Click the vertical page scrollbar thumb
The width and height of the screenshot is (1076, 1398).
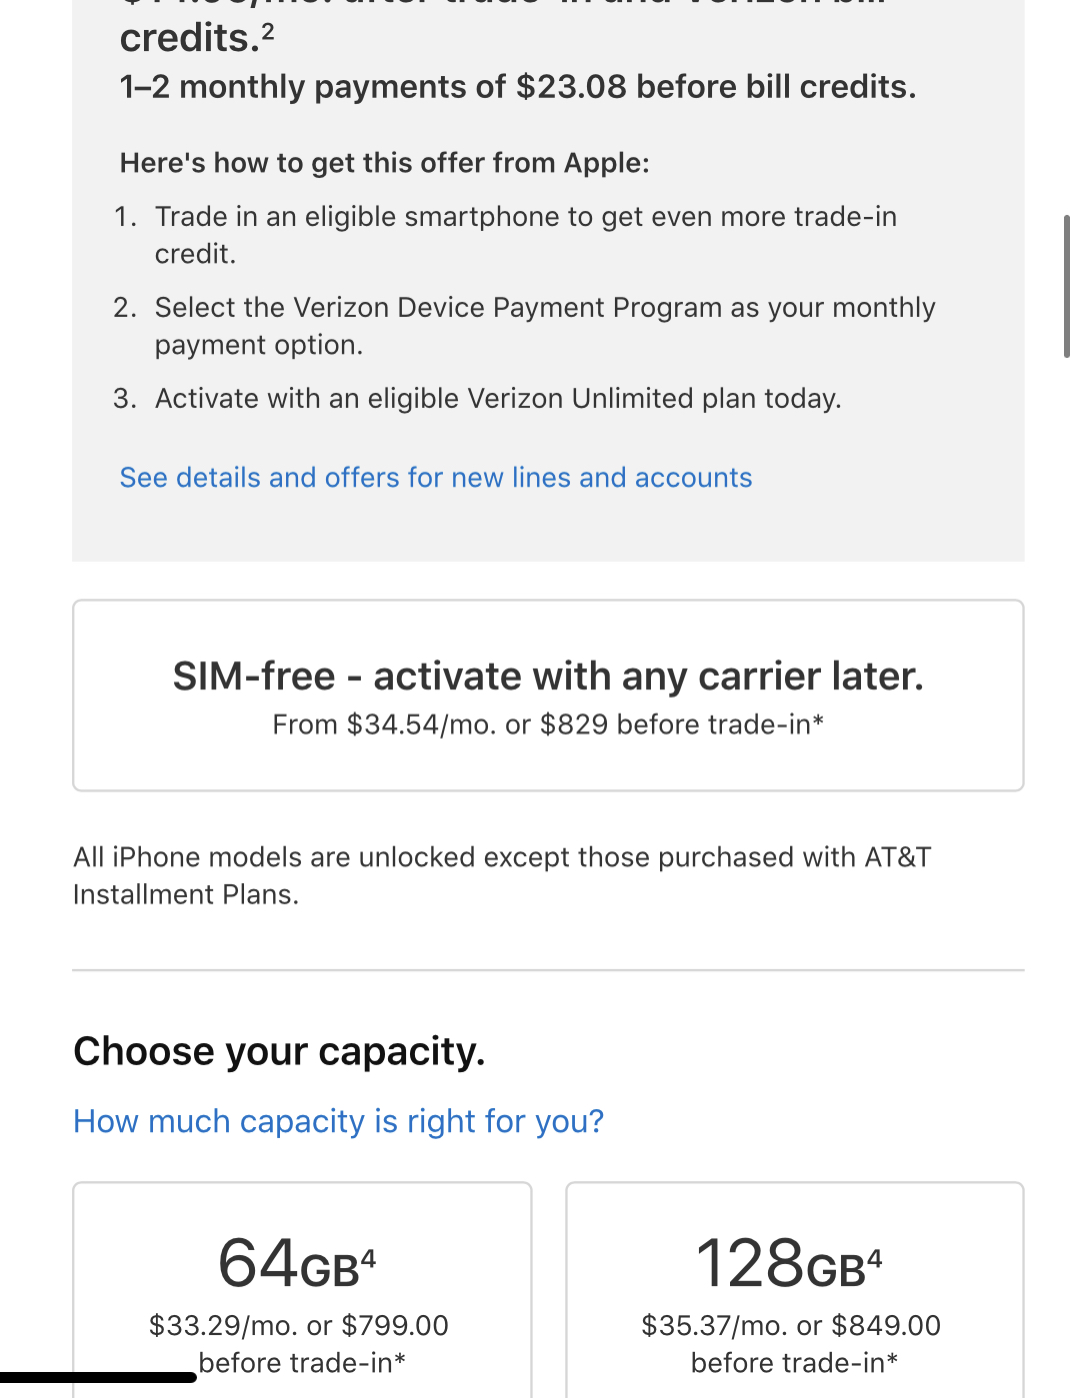(1068, 280)
